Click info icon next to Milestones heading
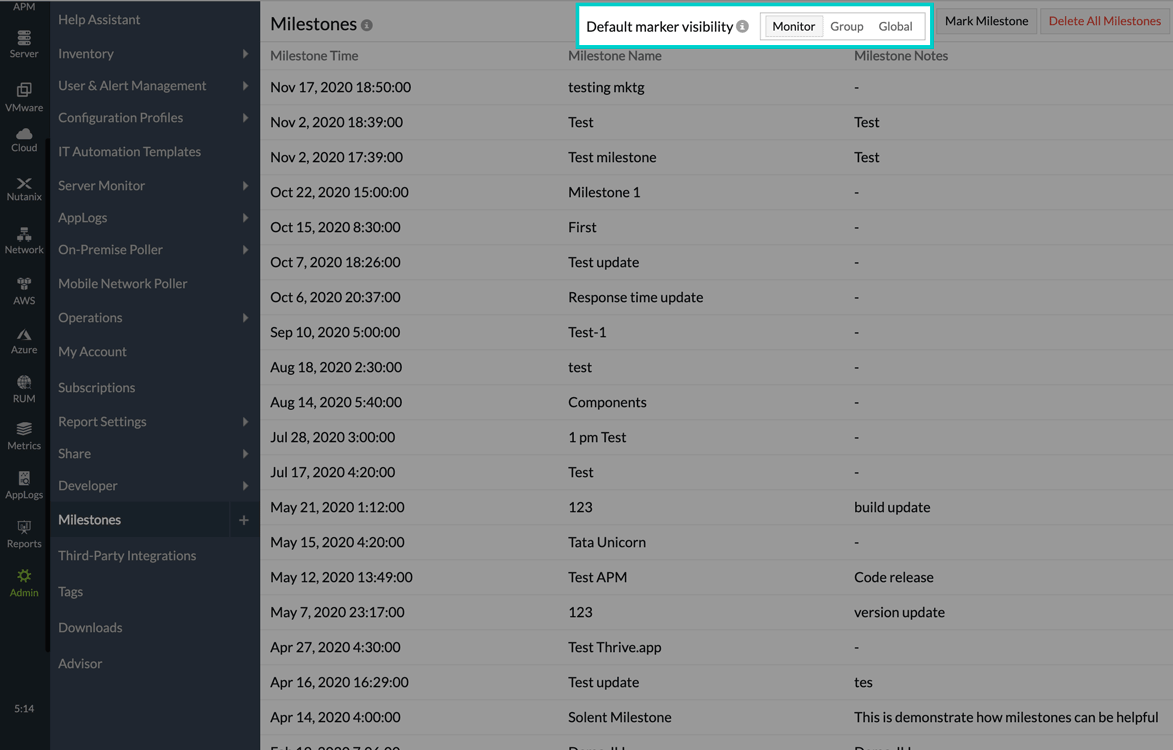Screen dimensions: 1173x750 click(367, 25)
